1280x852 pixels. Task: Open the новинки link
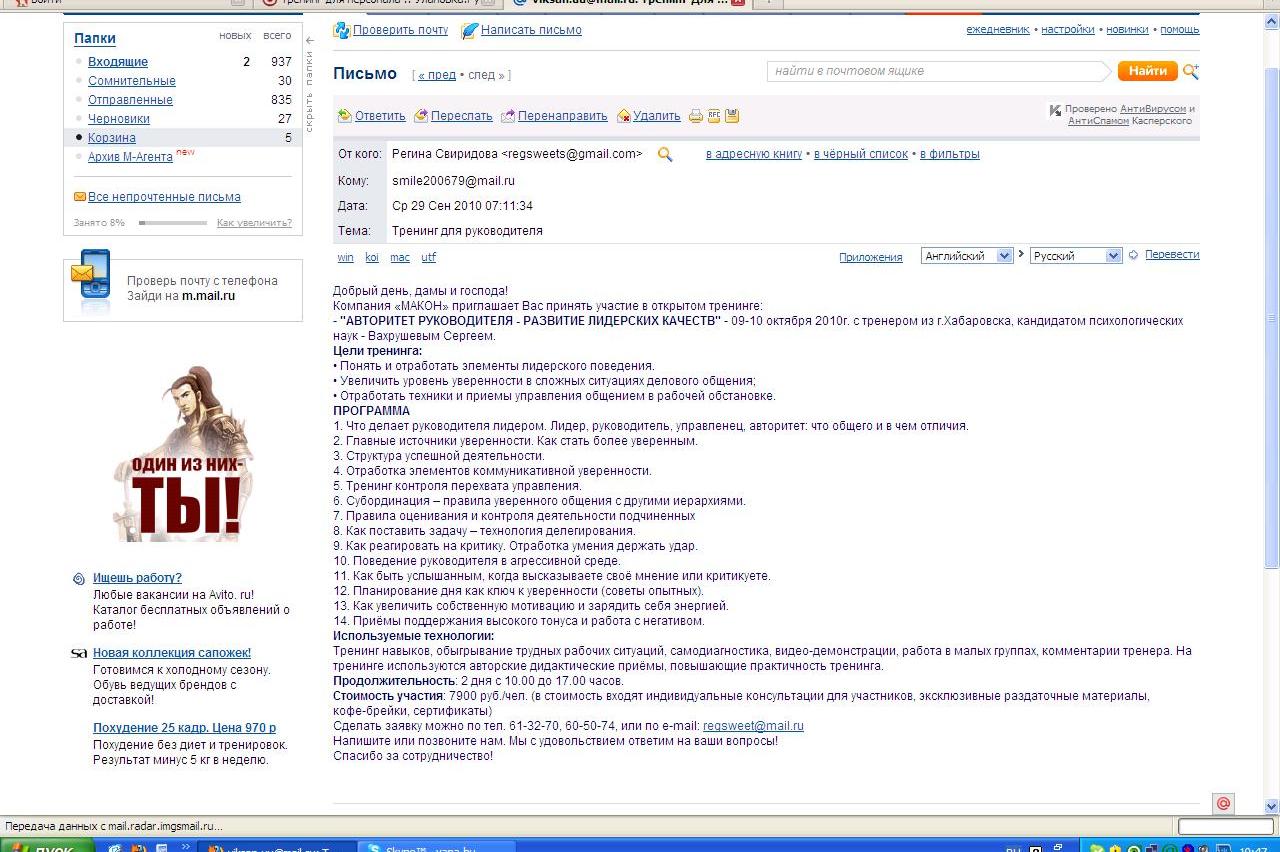pos(1127,30)
